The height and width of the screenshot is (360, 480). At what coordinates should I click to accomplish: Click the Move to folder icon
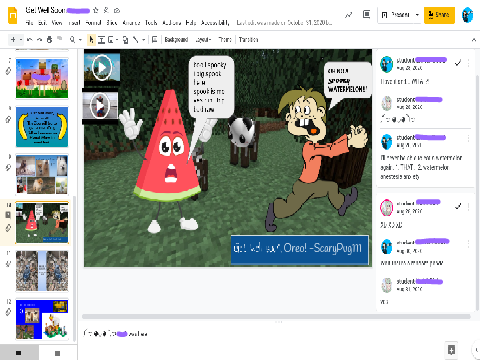(x=106, y=10)
